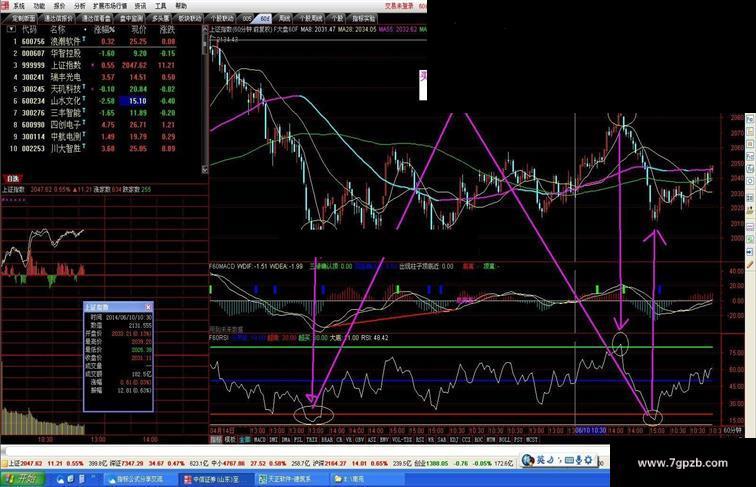The width and height of the screenshot is (756, 487).
Task: Toggle the IME 英 language mode
Action: click(541, 460)
